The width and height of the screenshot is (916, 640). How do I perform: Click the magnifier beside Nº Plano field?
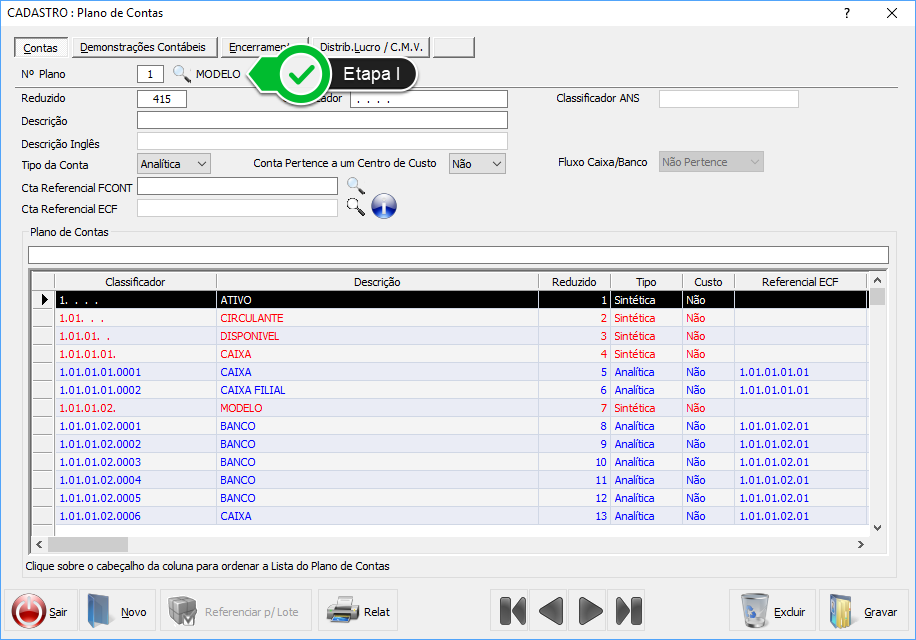(x=181, y=73)
